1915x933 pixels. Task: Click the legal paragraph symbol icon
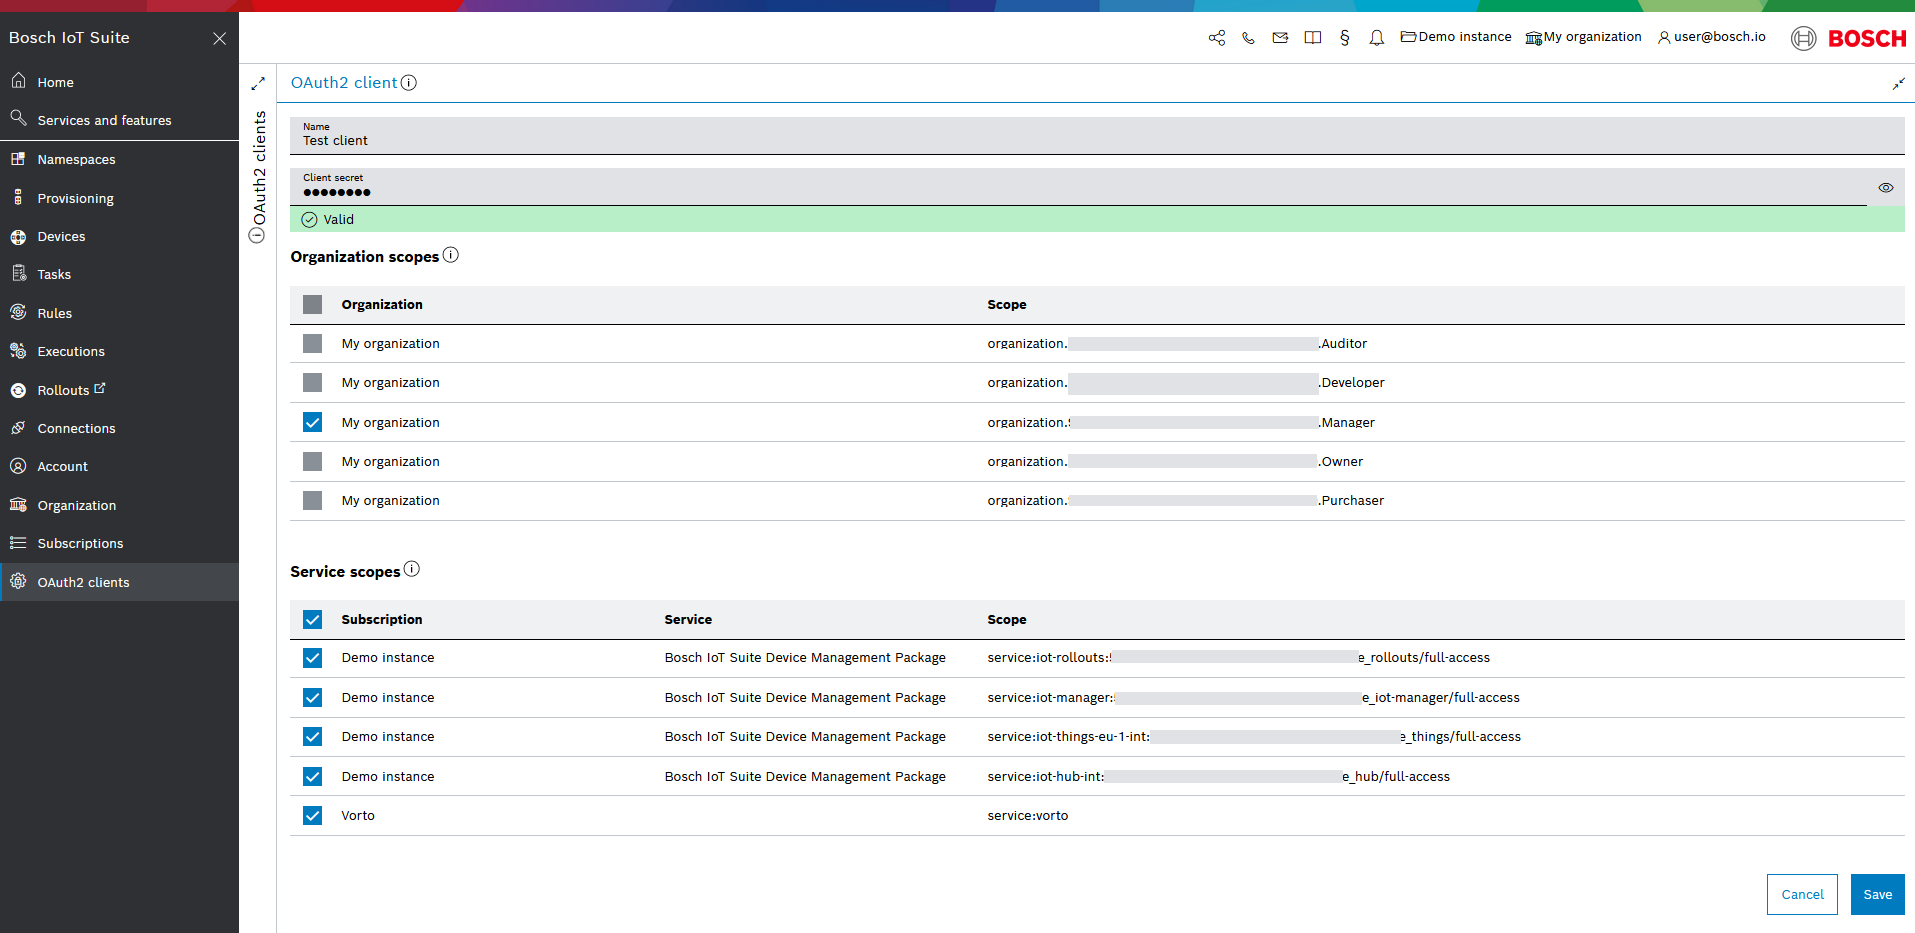click(x=1345, y=38)
